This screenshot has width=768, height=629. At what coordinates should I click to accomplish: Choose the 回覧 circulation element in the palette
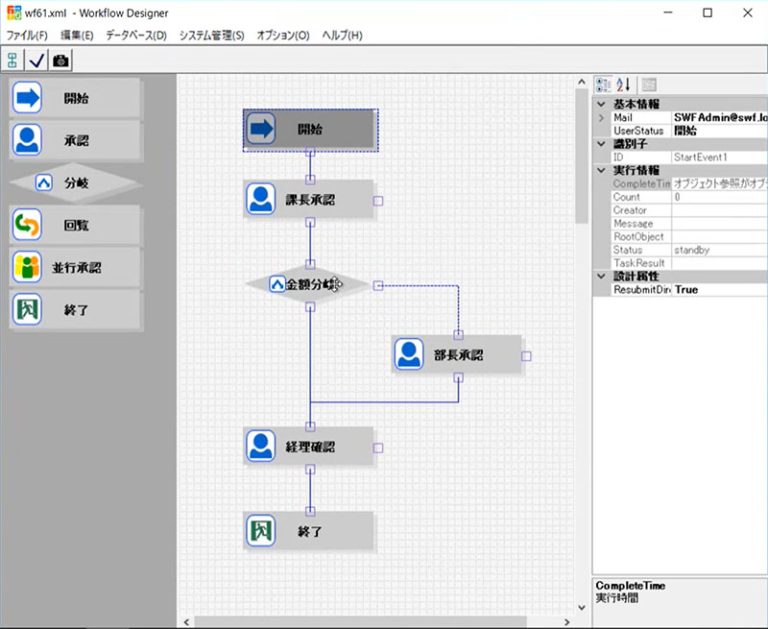click(75, 226)
